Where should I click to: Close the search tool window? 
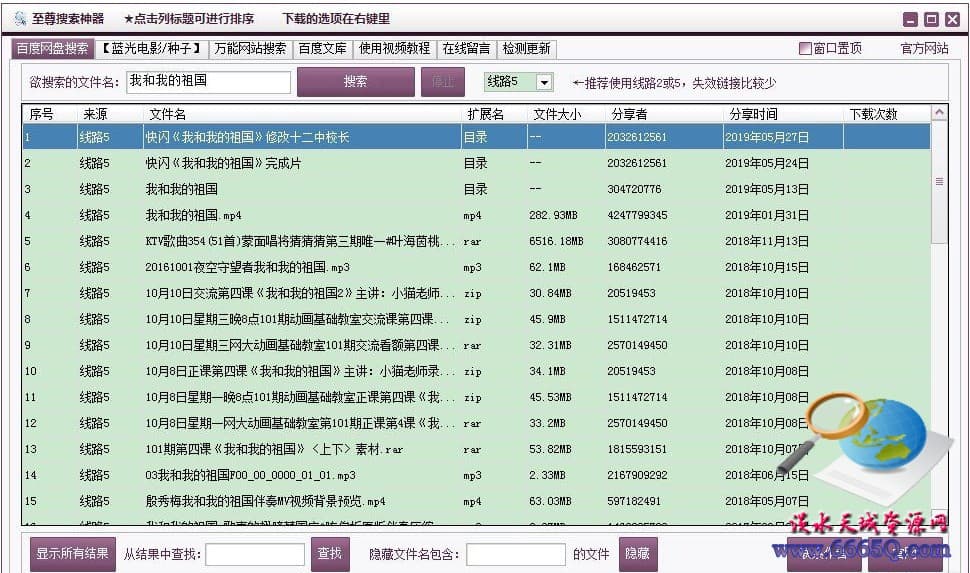[x=952, y=19]
